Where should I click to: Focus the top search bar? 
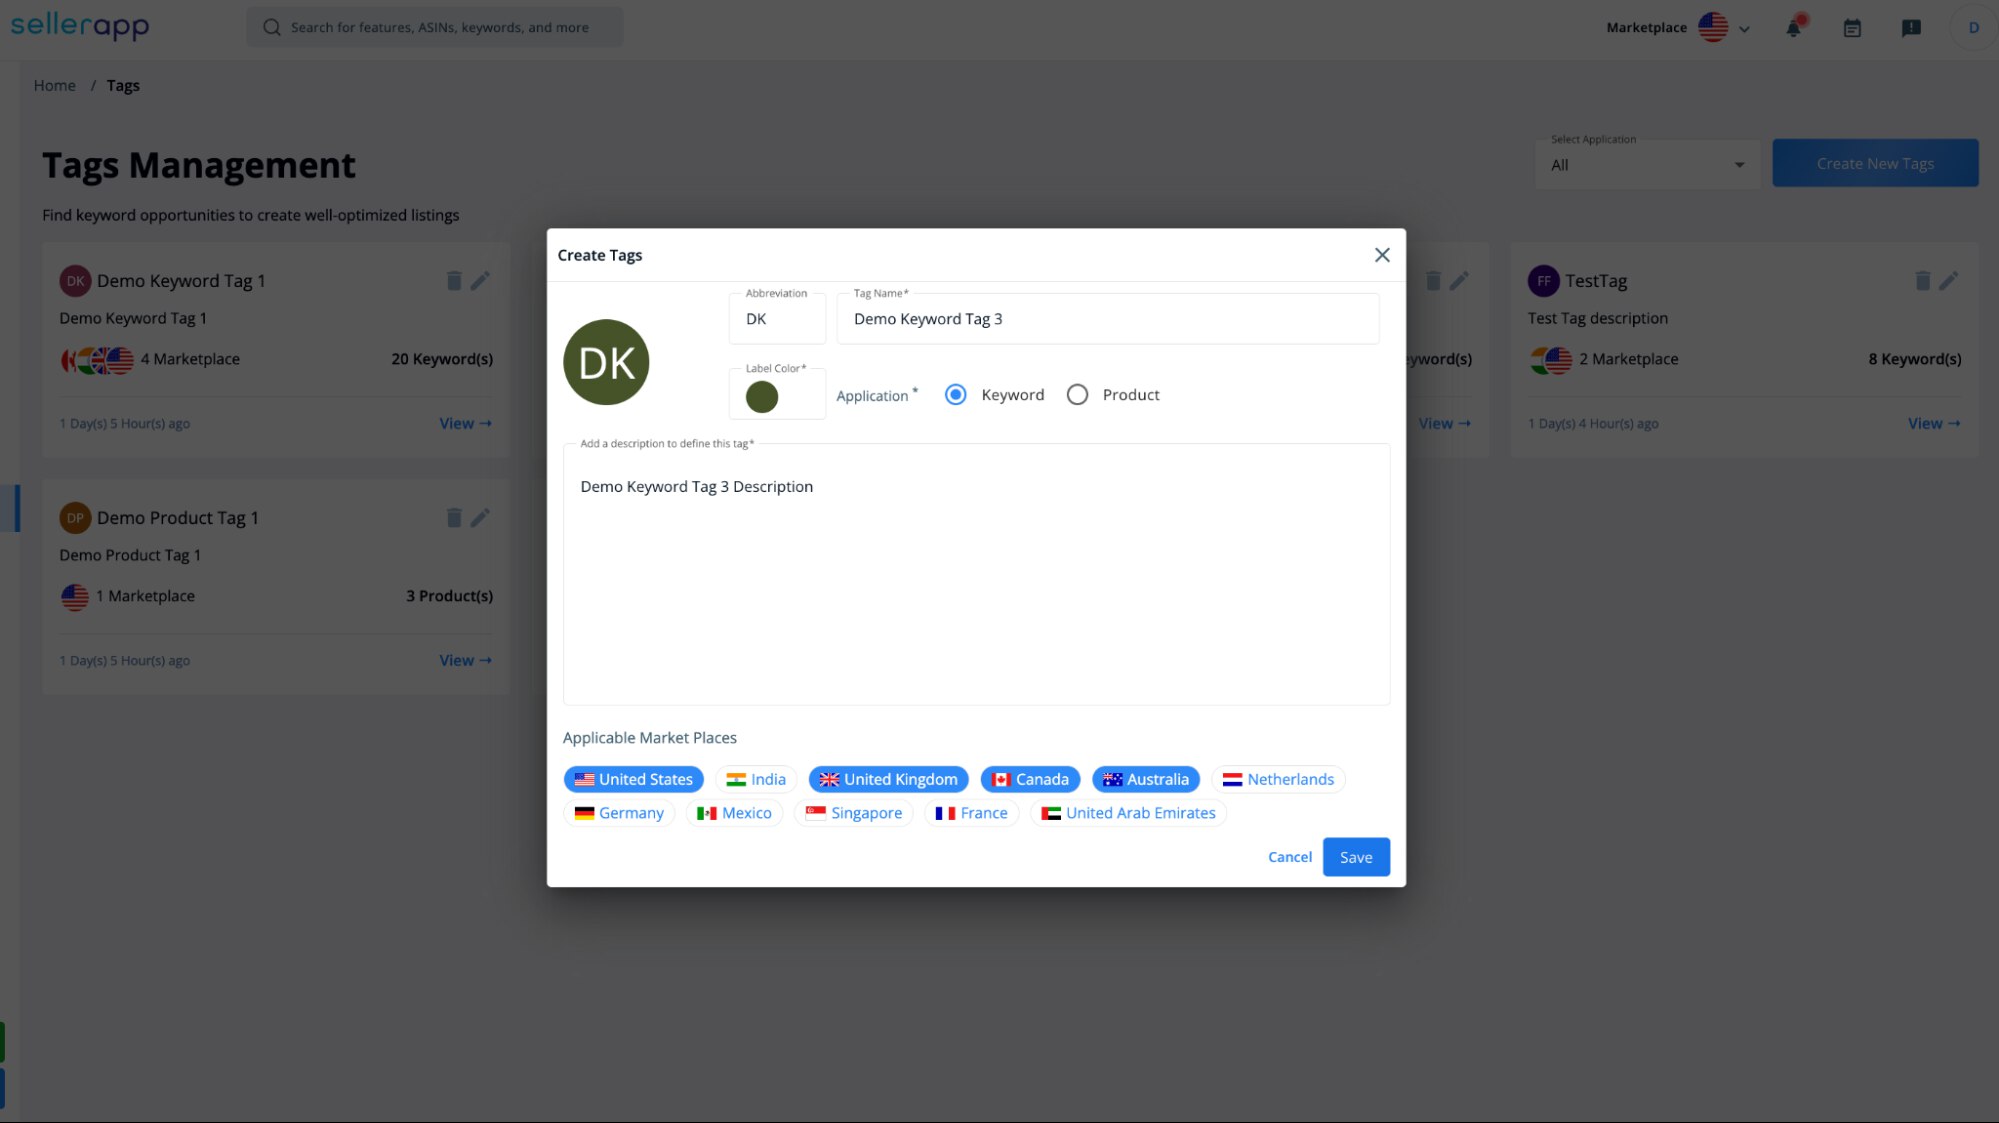[435, 28]
